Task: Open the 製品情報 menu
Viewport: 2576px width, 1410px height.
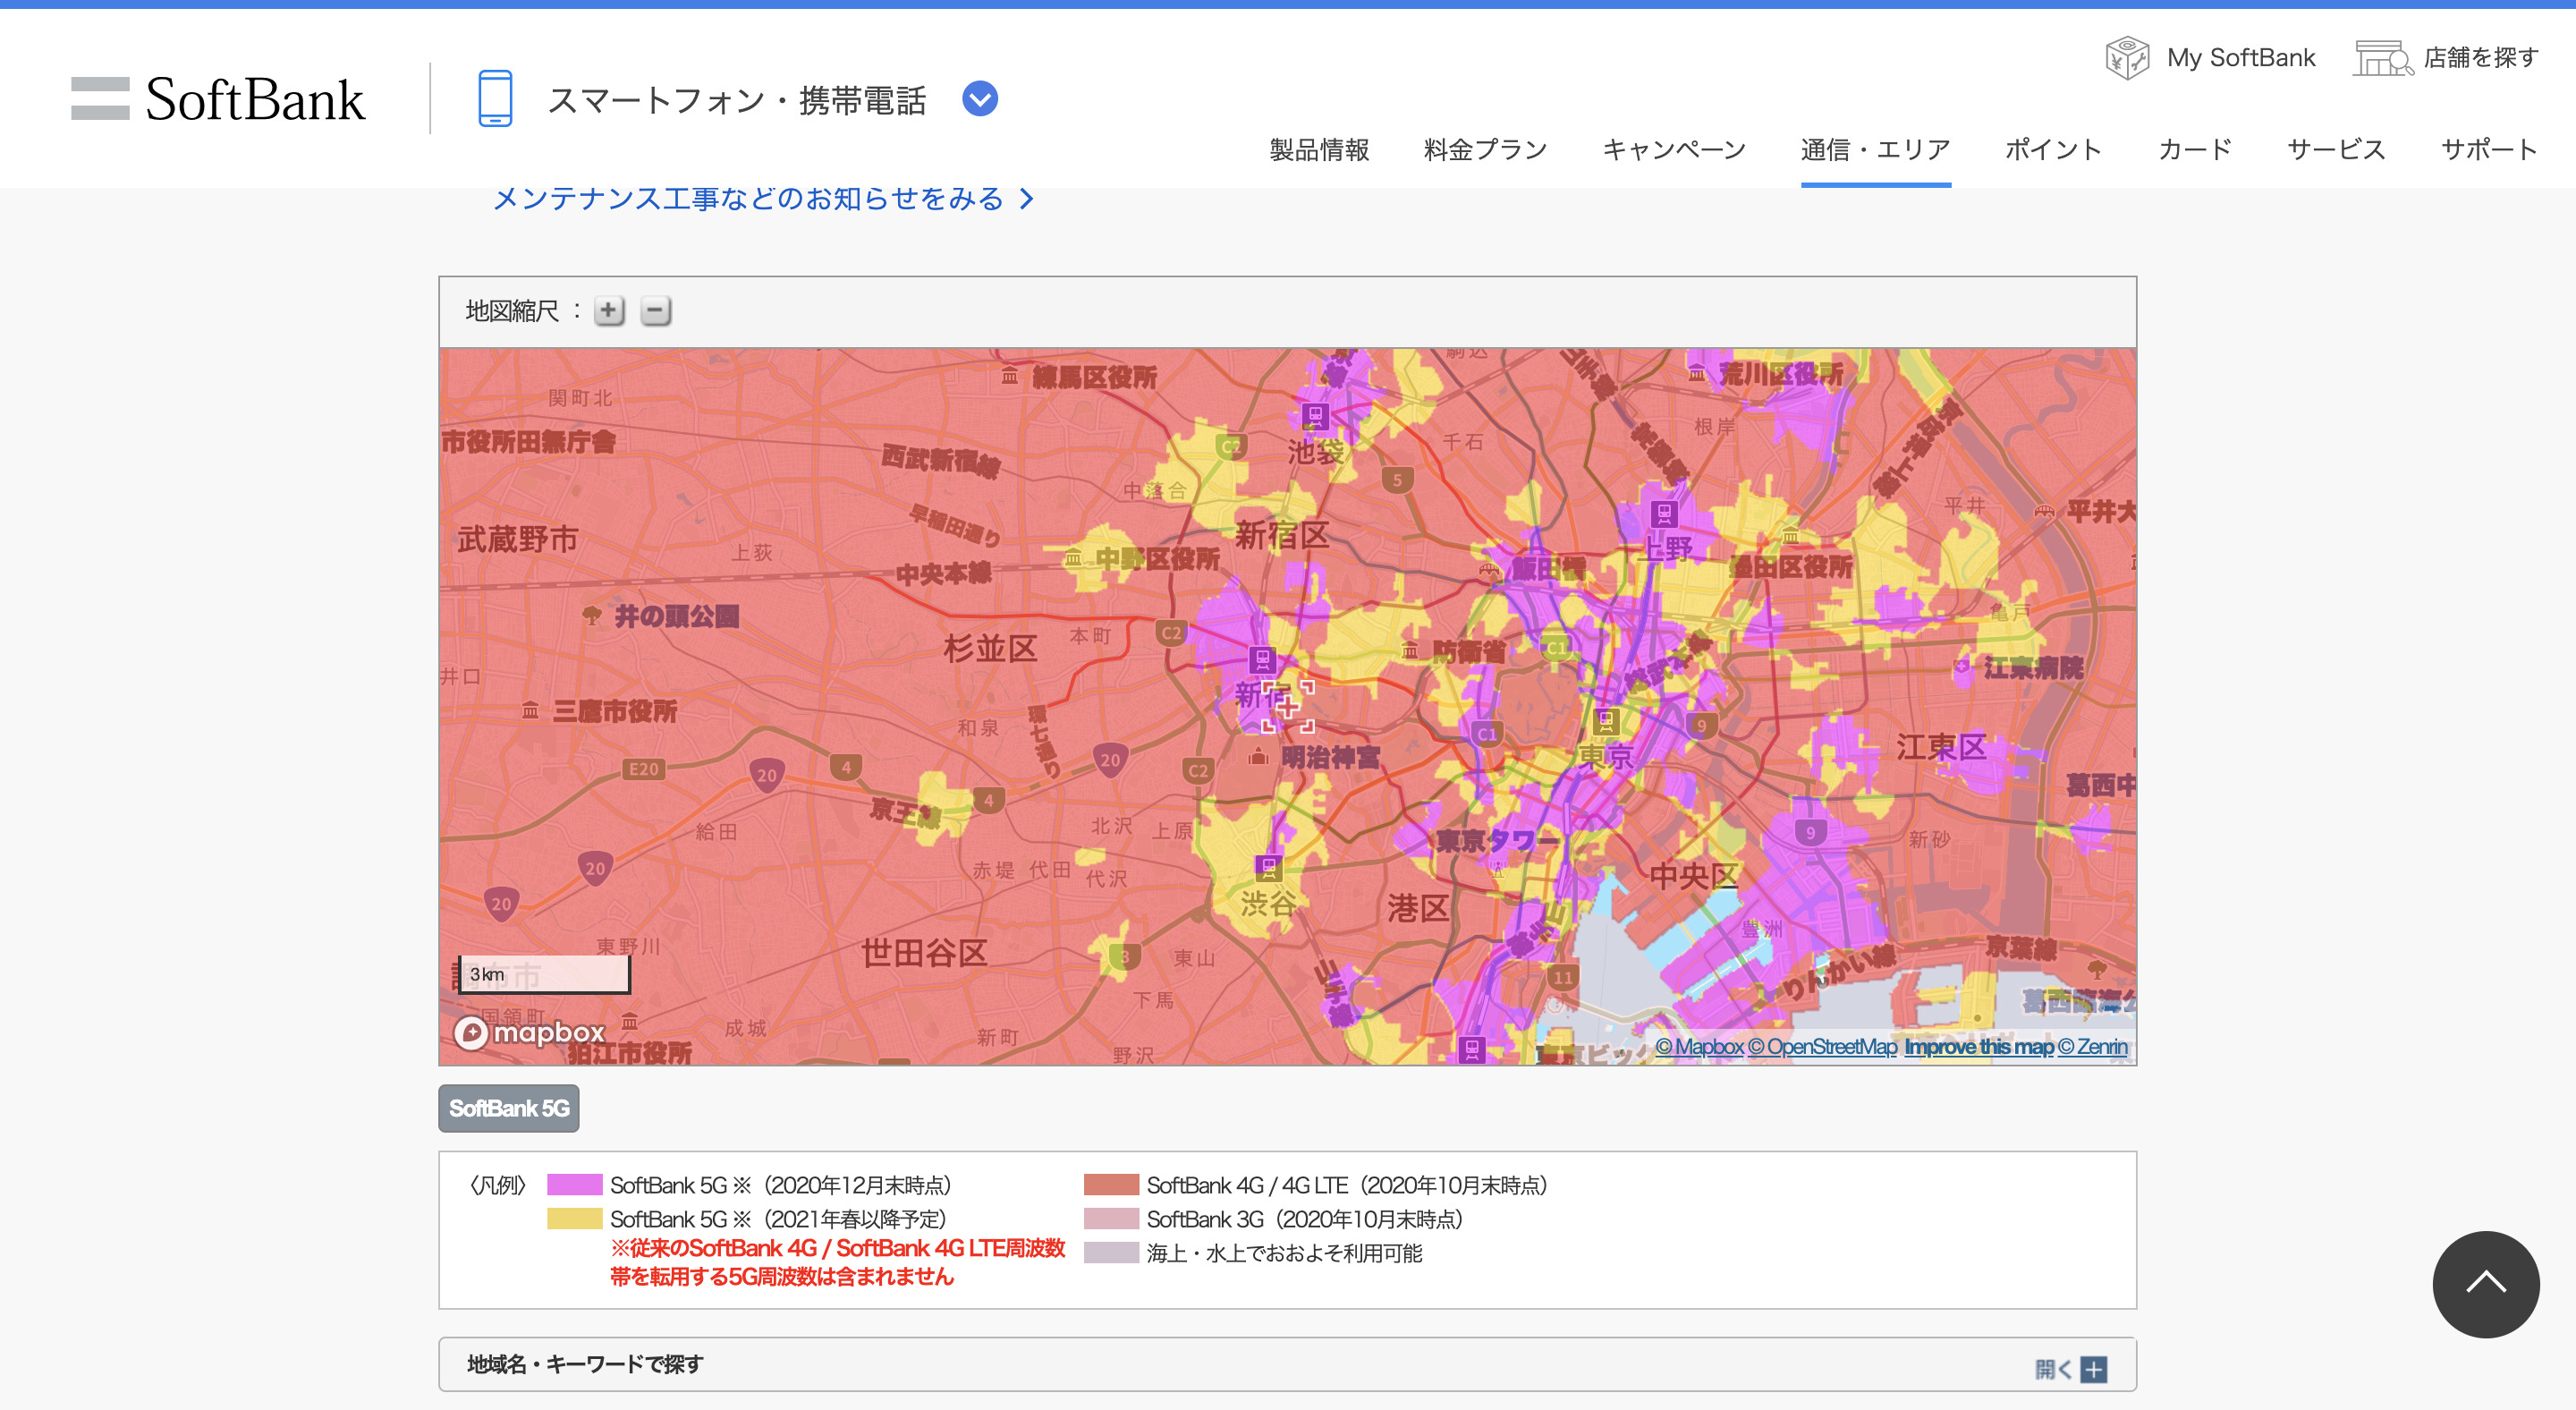Action: coord(1319,150)
